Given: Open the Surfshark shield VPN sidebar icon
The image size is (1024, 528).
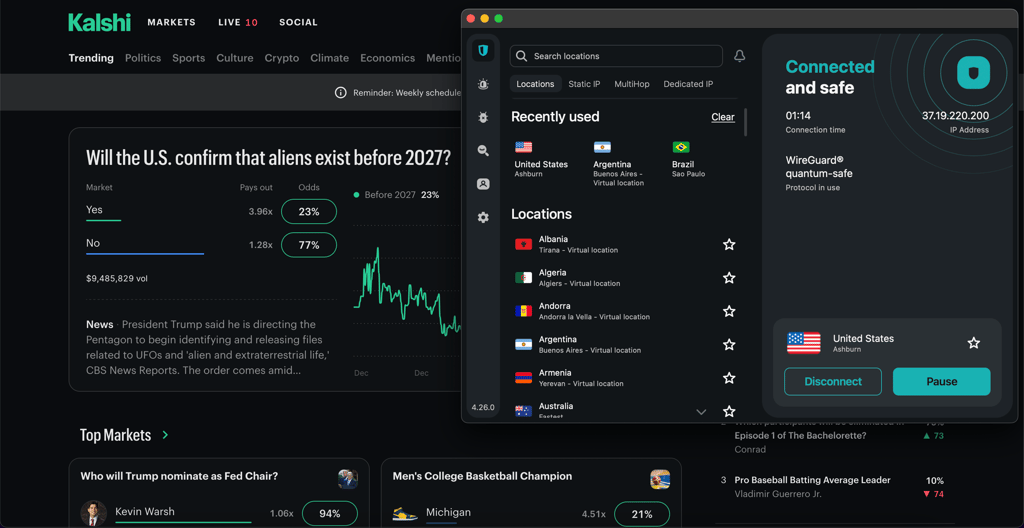Looking at the screenshot, I should coord(483,50).
